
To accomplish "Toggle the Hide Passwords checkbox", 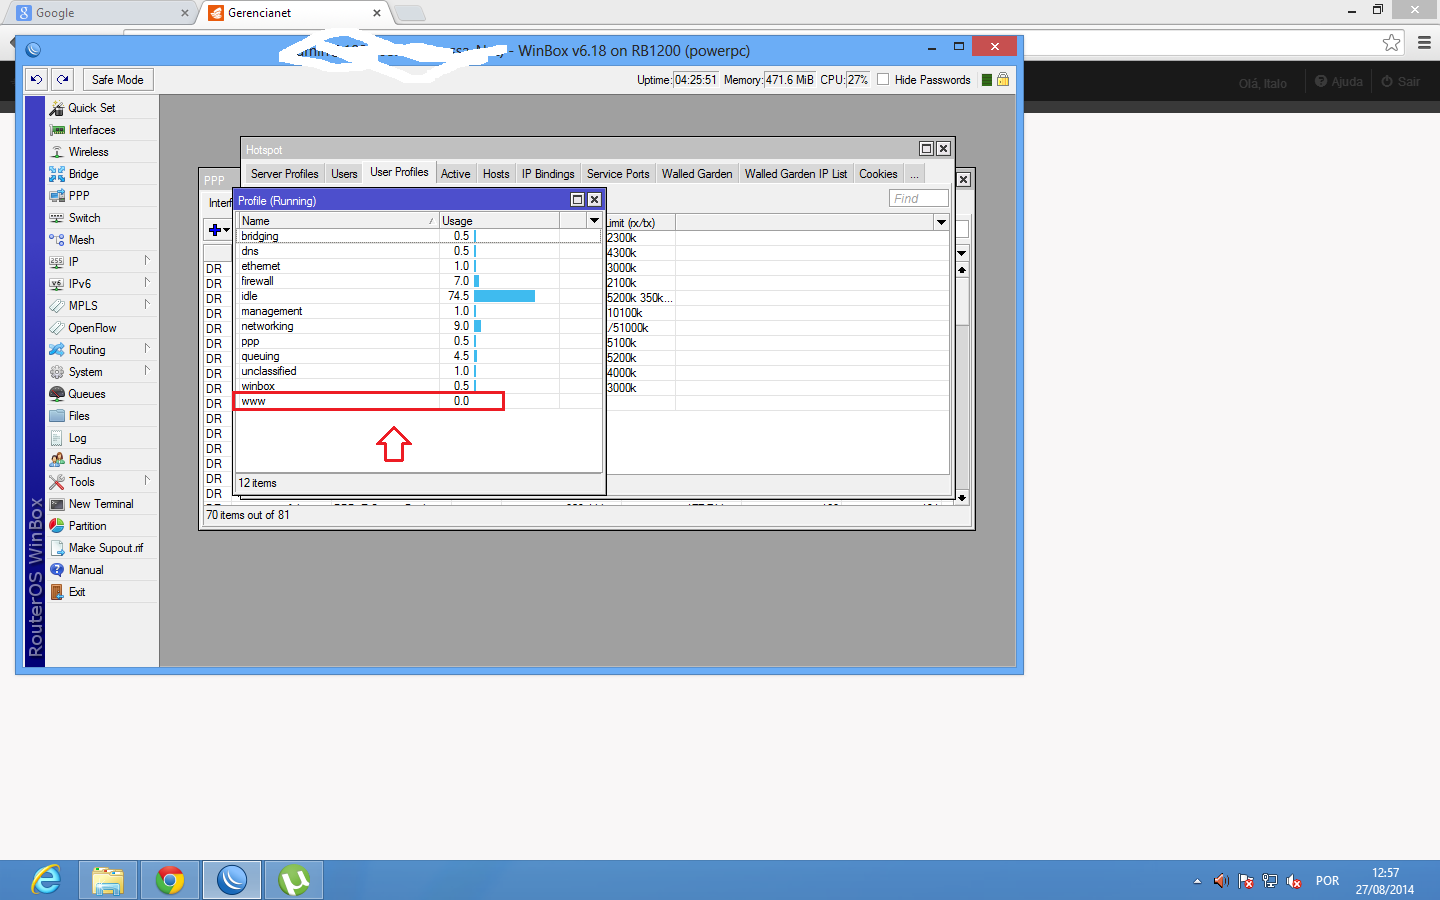I will (x=883, y=80).
